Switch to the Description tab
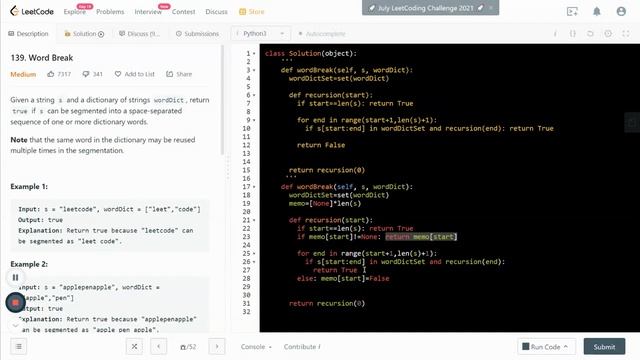640x360 pixels. [28, 34]
